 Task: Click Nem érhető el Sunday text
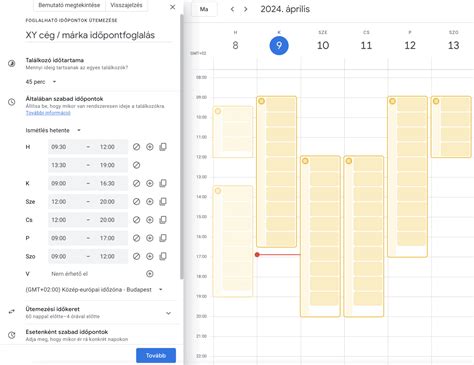[69, 274]
